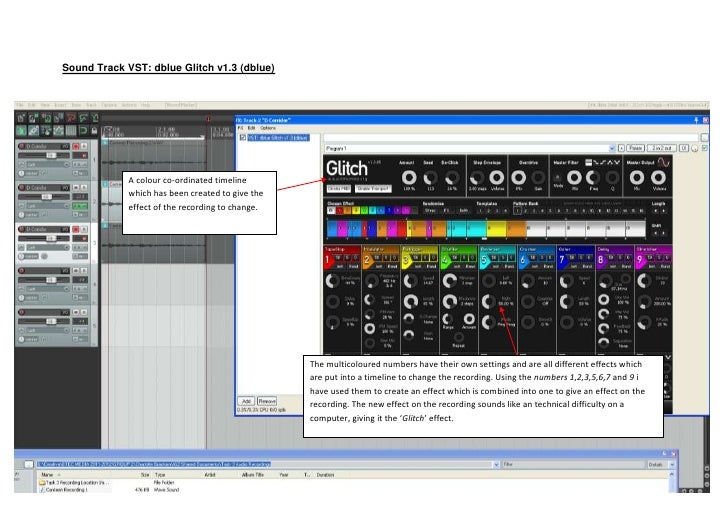
Task: Select the first Master Filter type icon
Action: coord(588,162)
